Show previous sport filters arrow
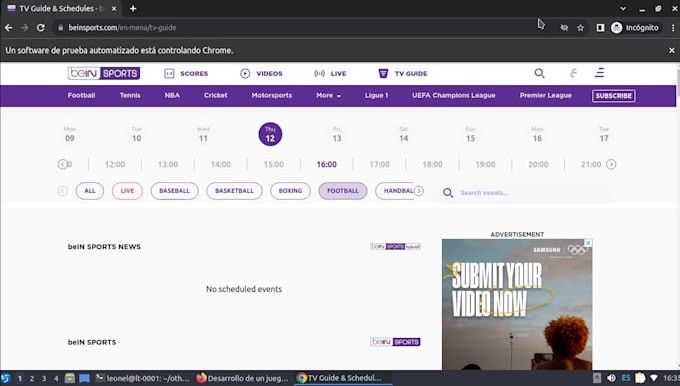Viewport: 680px width, 386px height. pos(62,191)
